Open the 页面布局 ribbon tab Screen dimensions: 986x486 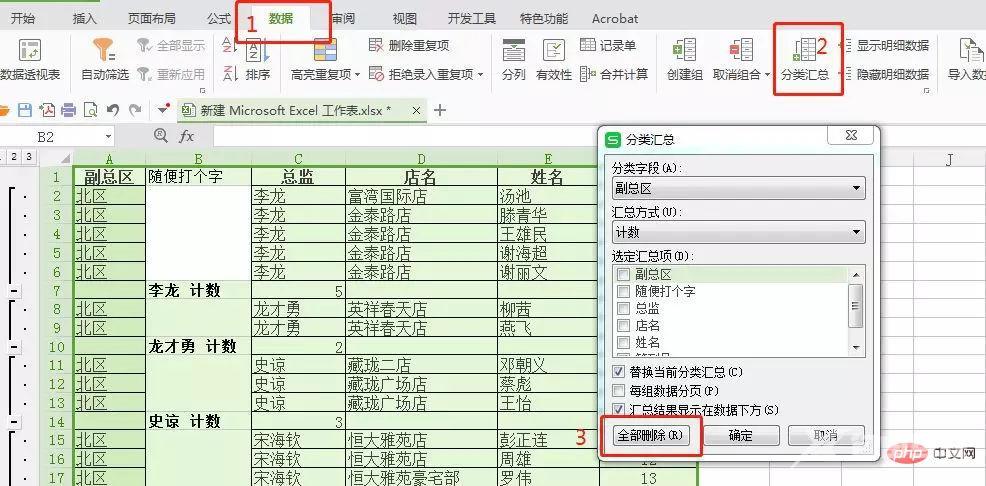(x=154, y=18)
